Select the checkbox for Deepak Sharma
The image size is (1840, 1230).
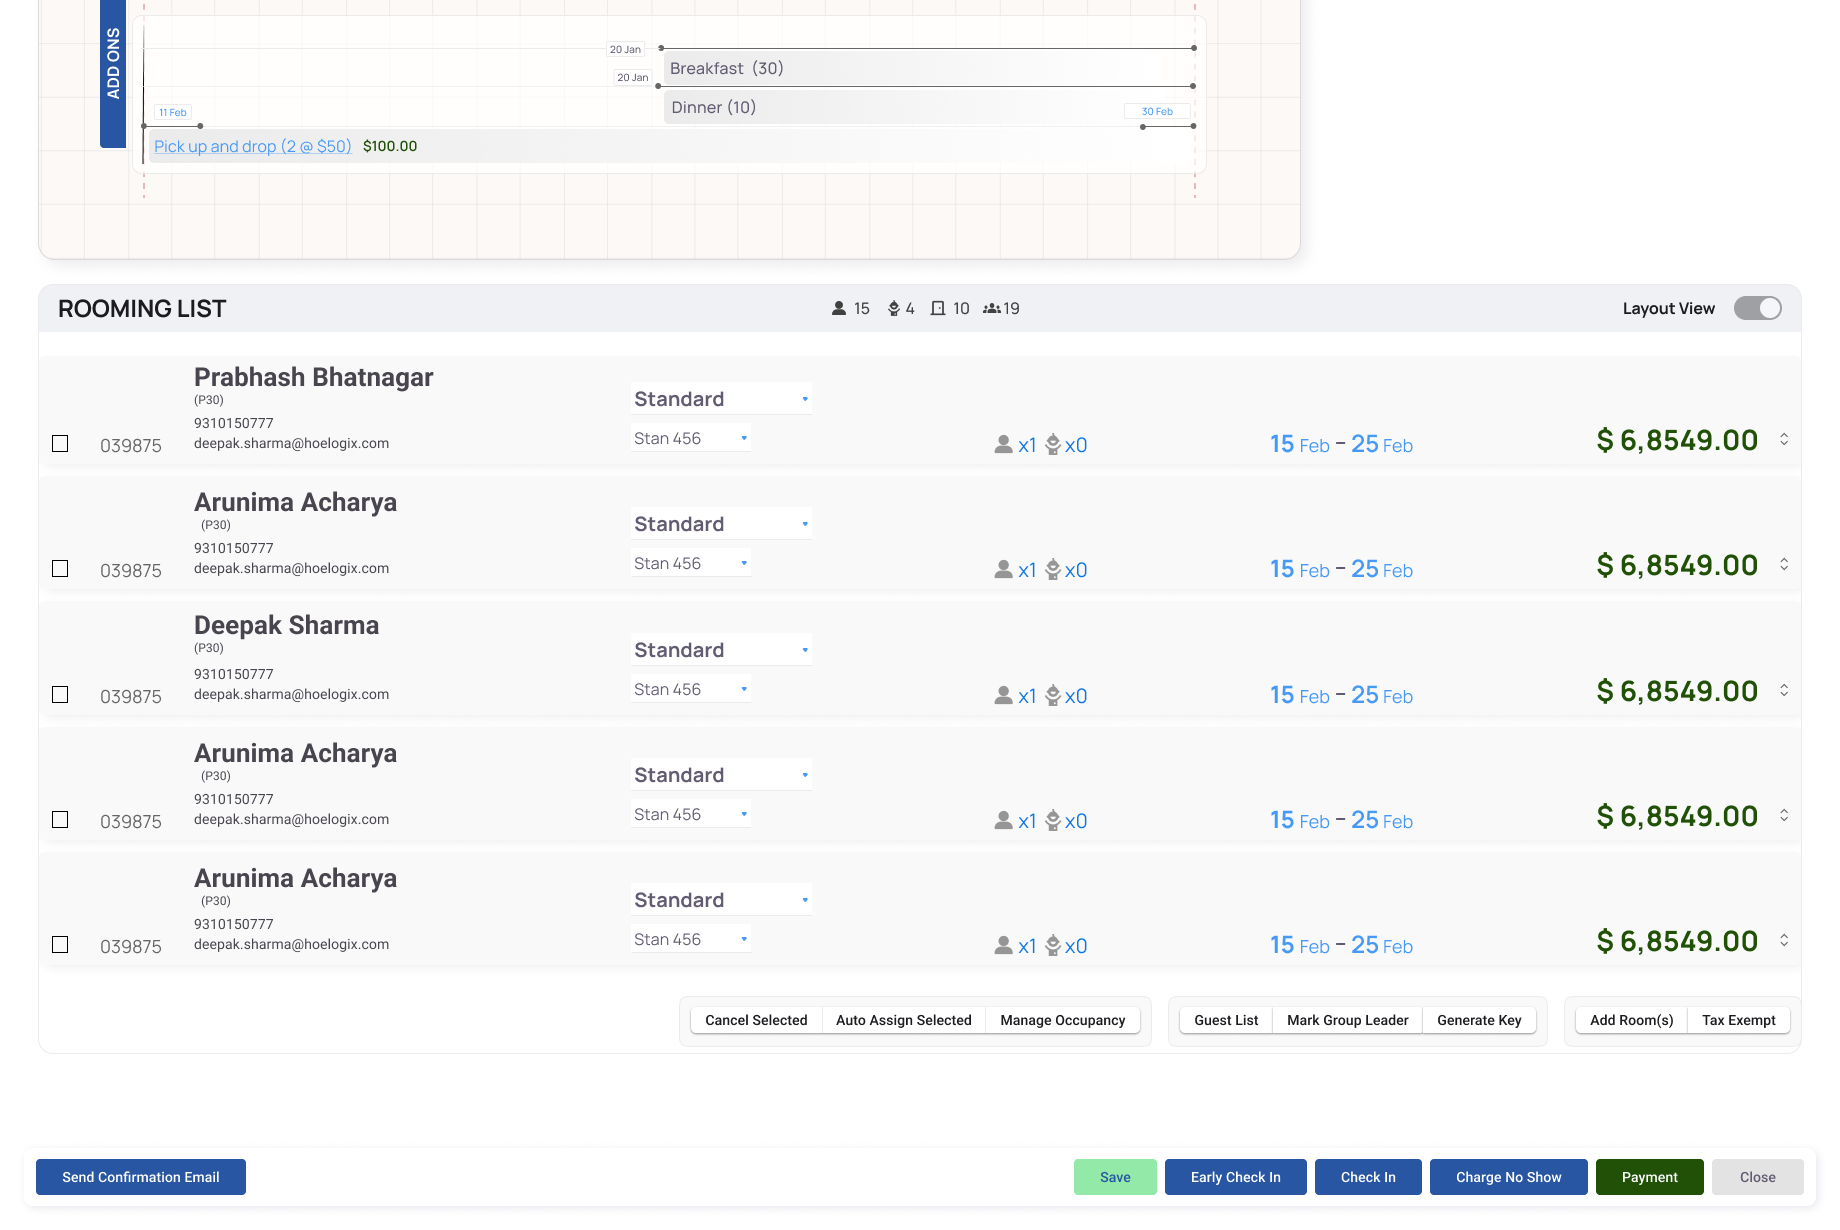pyautogui.click(x=60, y=694)
